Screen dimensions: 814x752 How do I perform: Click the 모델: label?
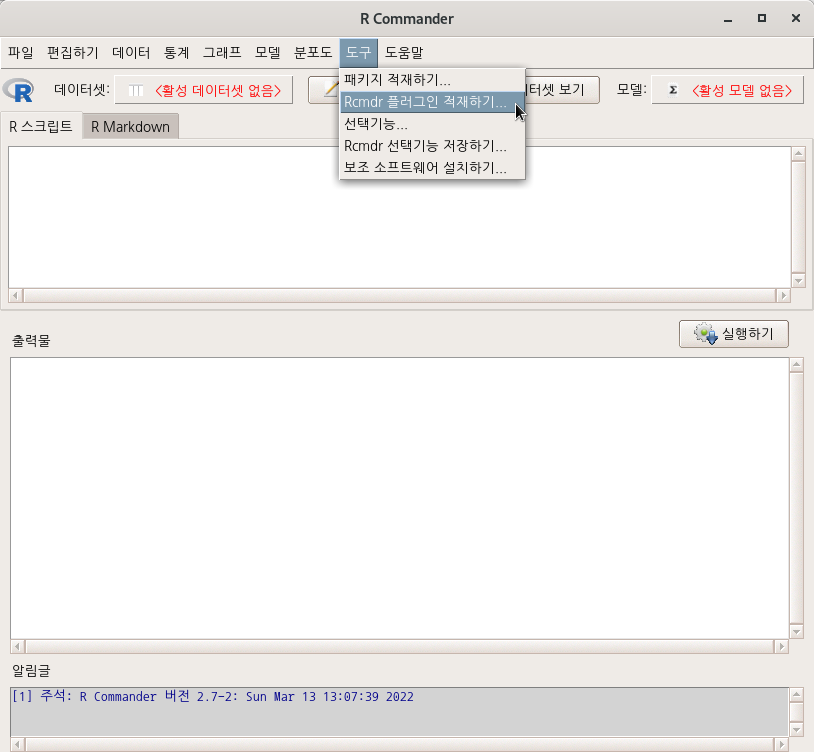pos(632,90)
